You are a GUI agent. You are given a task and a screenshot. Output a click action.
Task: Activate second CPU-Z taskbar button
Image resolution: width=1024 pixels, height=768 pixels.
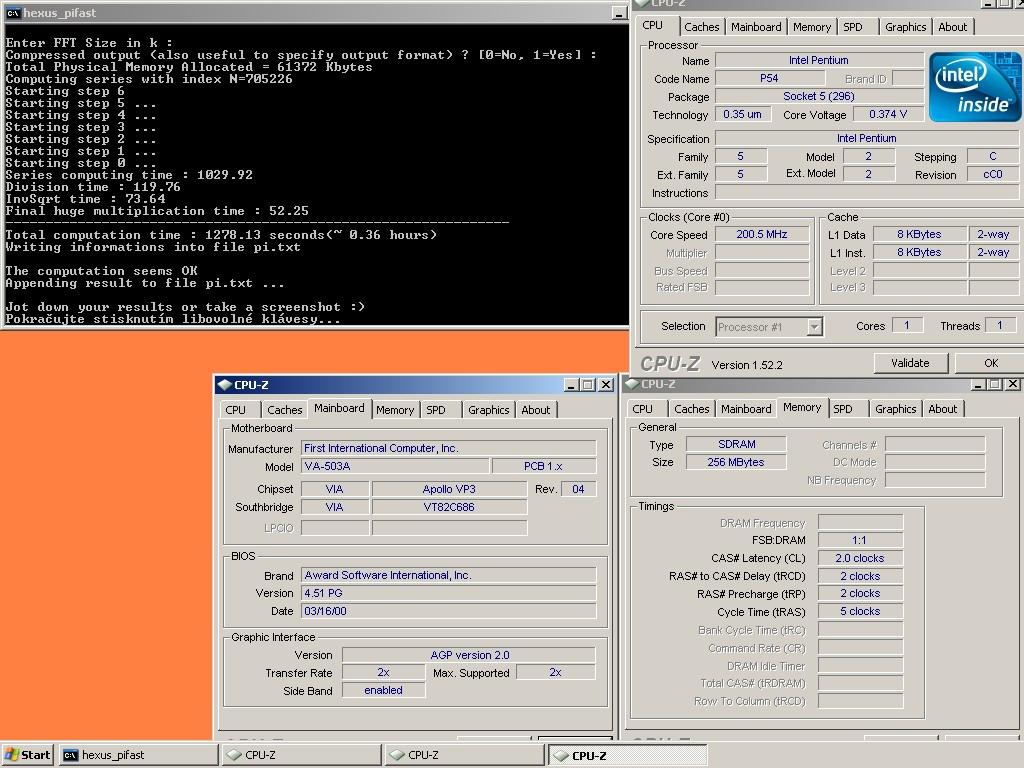click(464, 755)
